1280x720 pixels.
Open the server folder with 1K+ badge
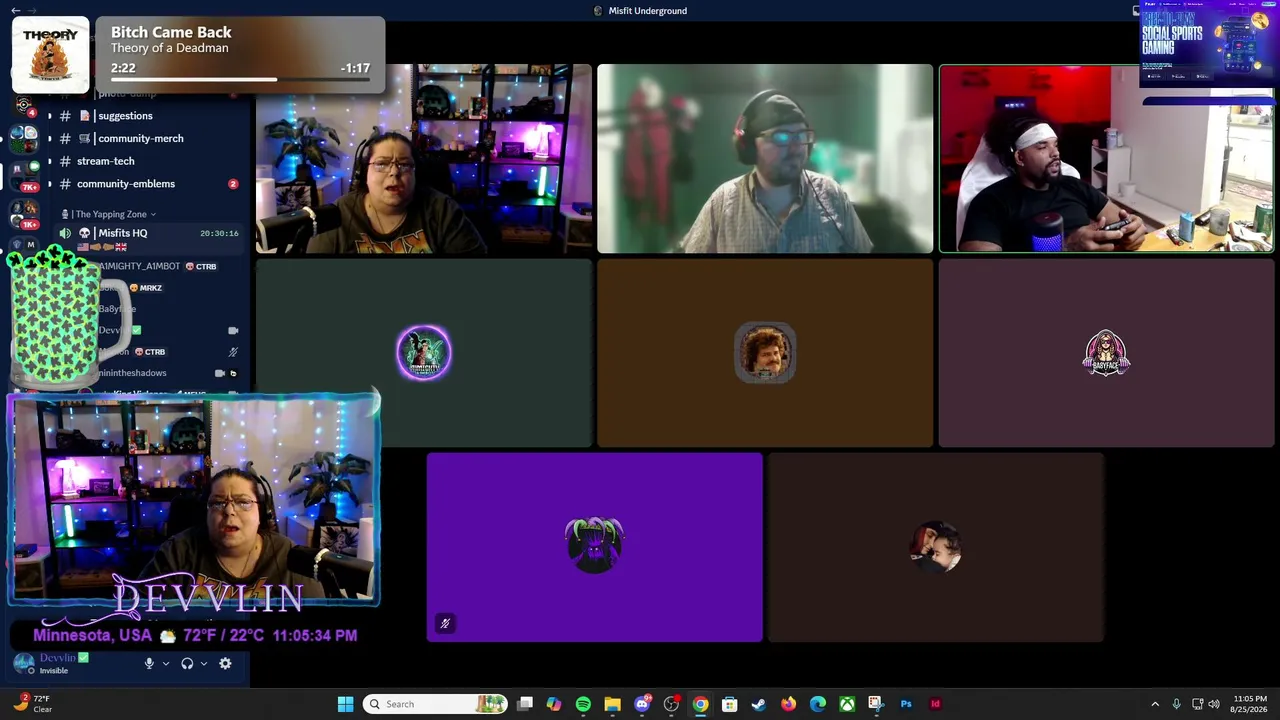tap(24, 212)
